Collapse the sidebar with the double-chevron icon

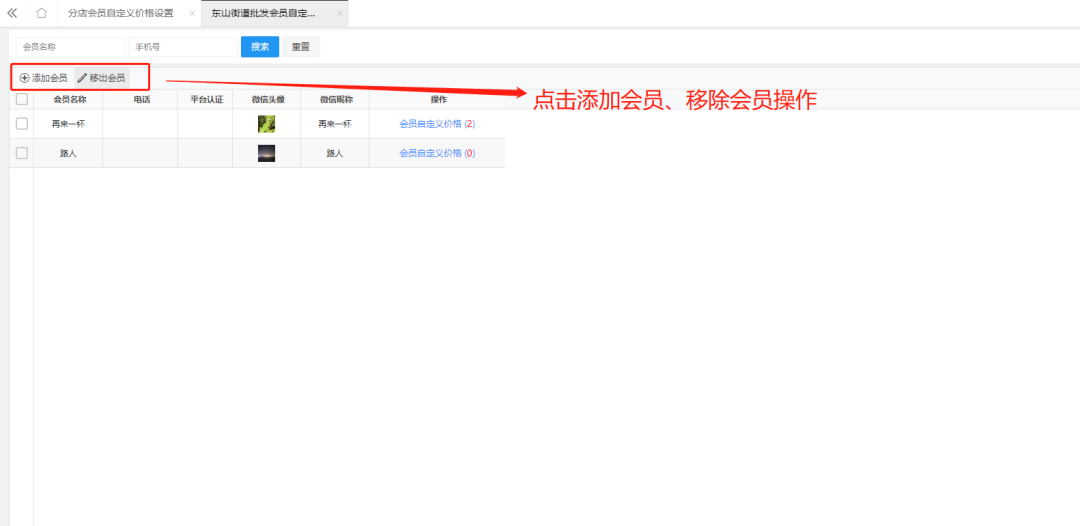pyautogui.click(x=12, y=13)
